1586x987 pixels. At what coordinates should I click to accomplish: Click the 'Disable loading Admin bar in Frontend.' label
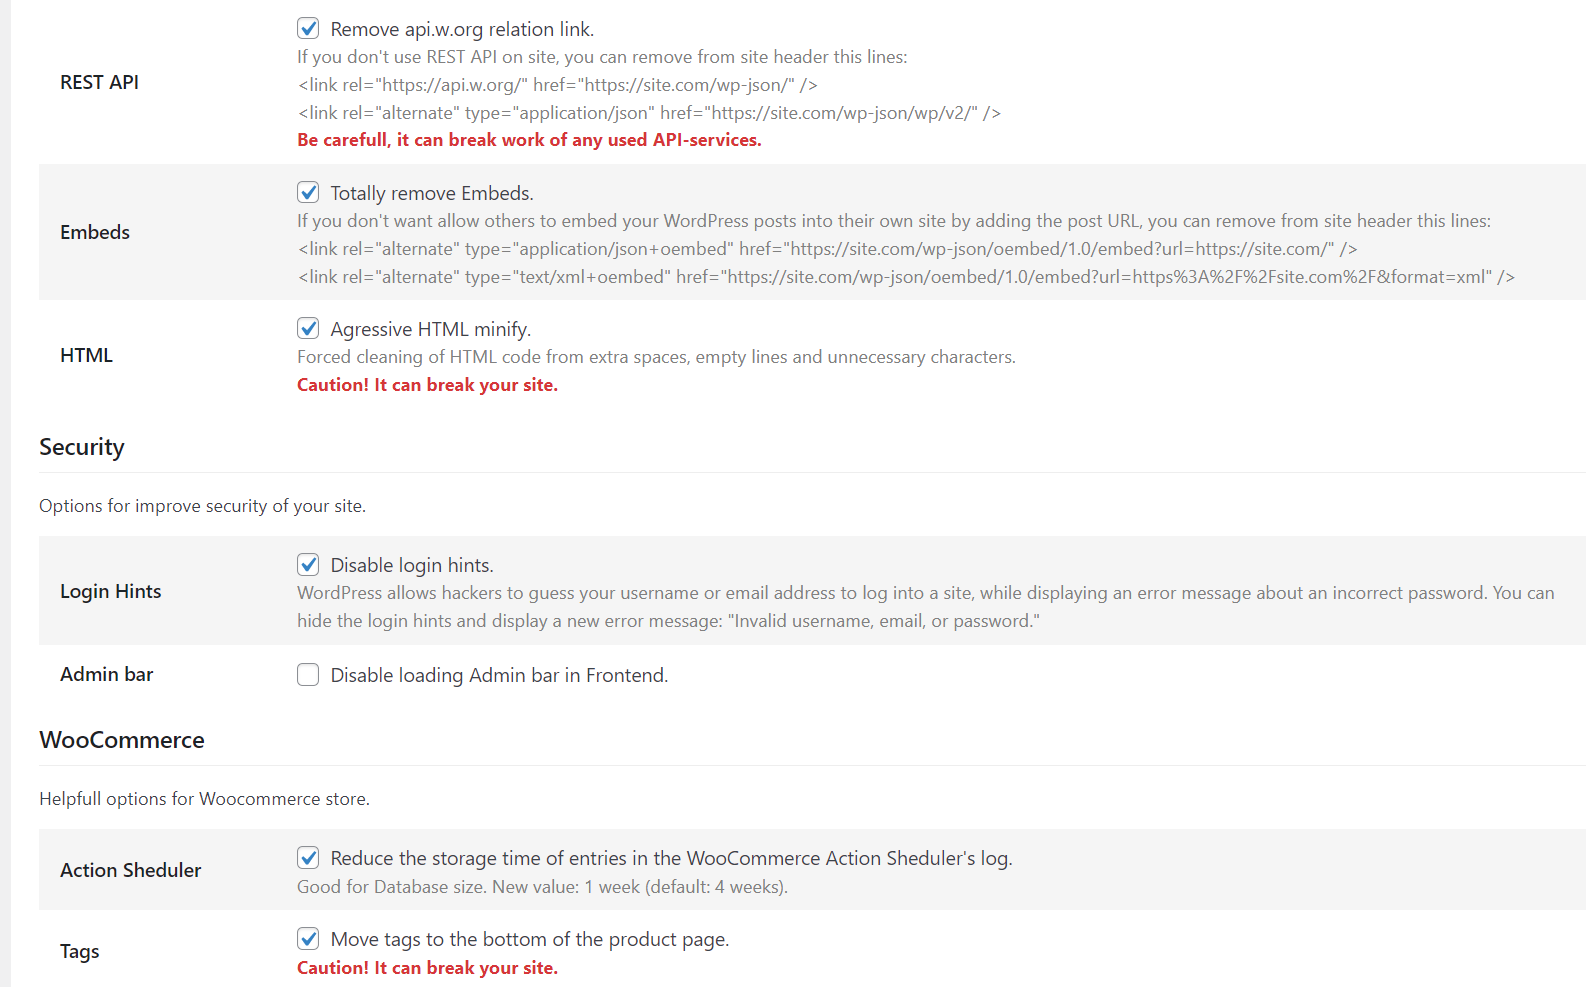point(499,675)
